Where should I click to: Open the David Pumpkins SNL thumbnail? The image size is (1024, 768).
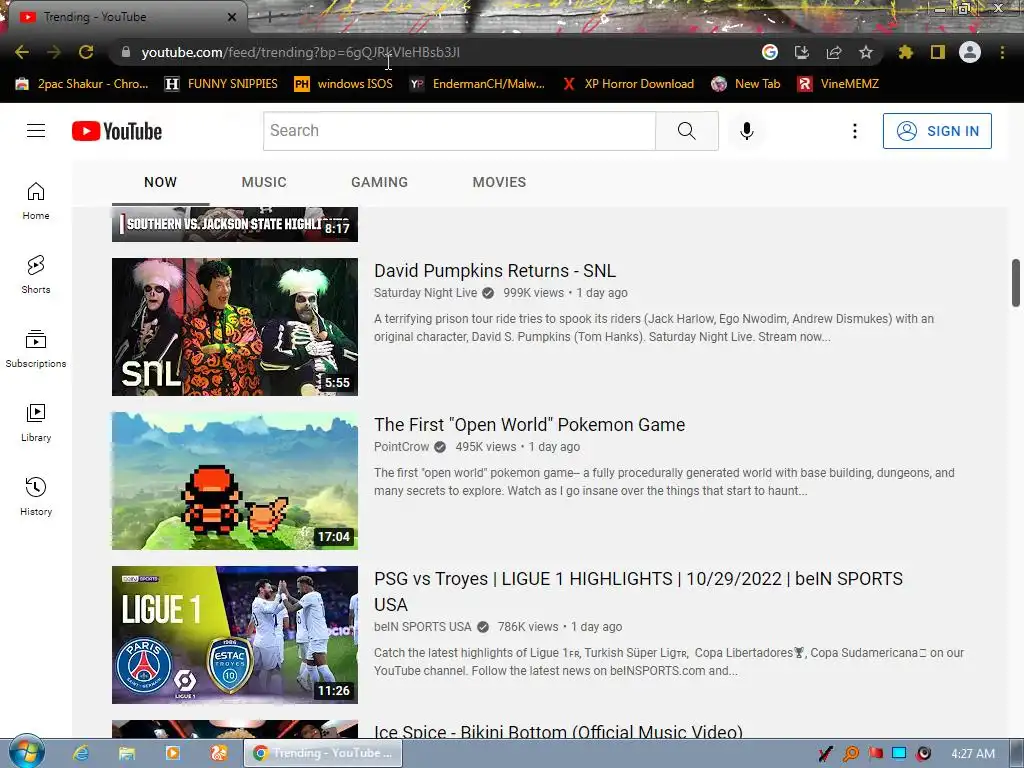tap(234, 327)
